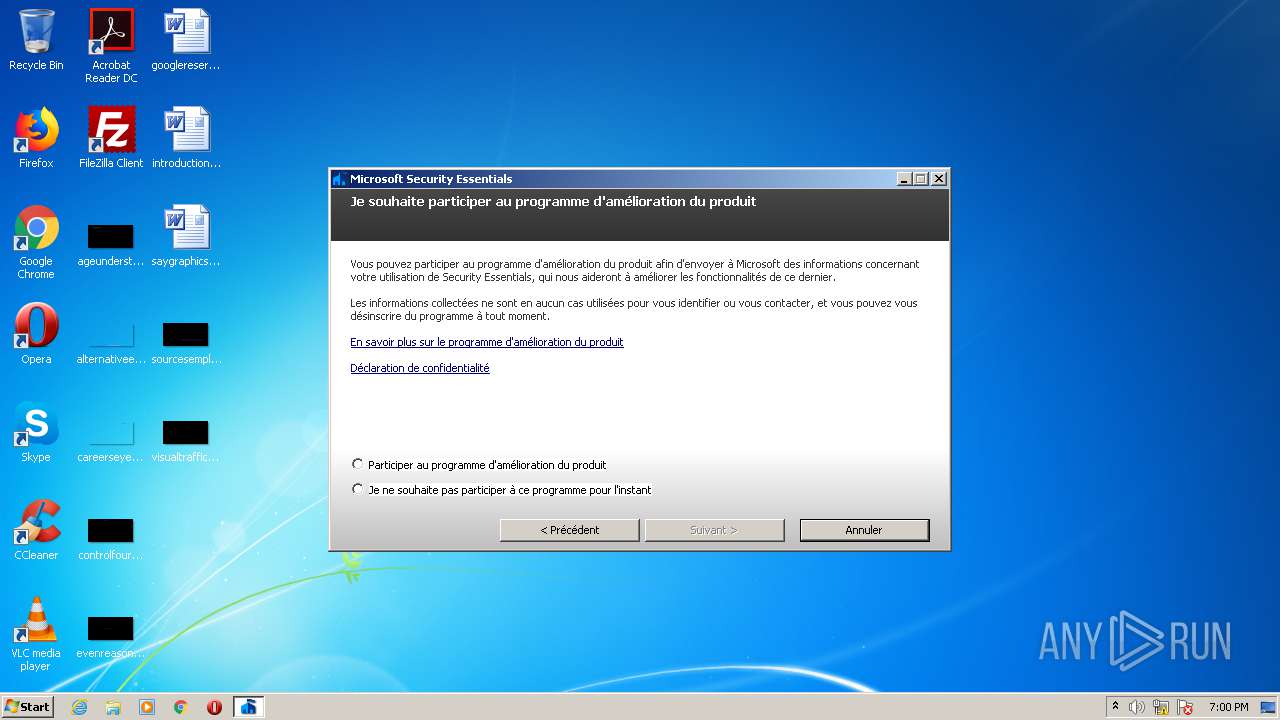Launch CCleaner desktop shortcut
The image size is (1280, 720).
click(36, 530)
